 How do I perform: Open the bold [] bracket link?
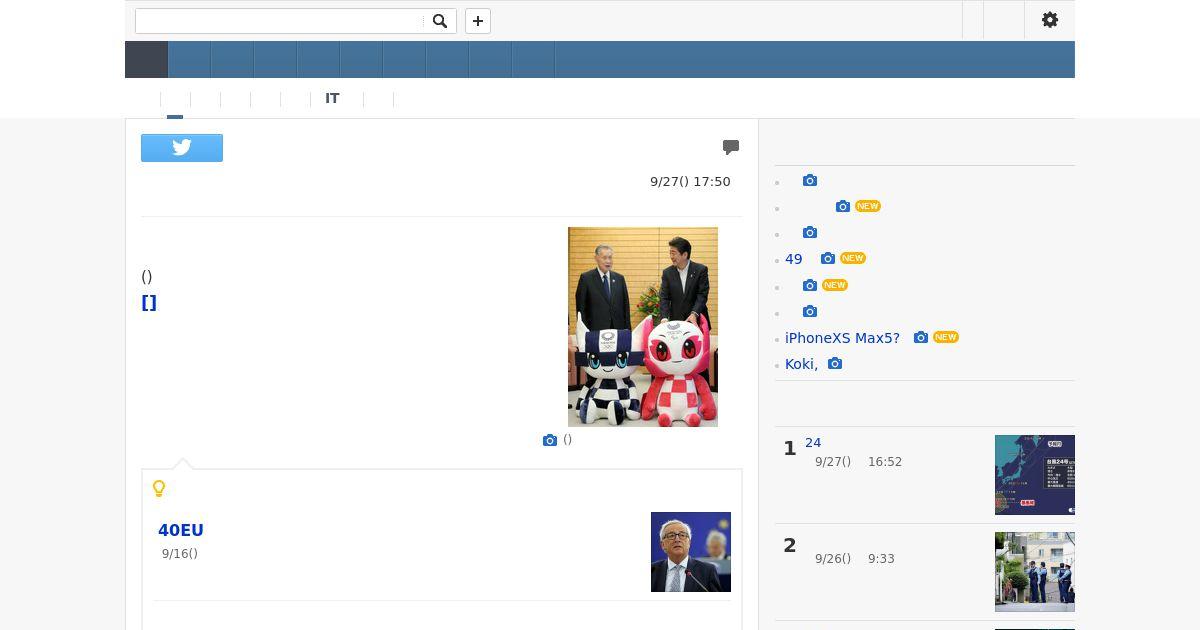coord(149,303)
